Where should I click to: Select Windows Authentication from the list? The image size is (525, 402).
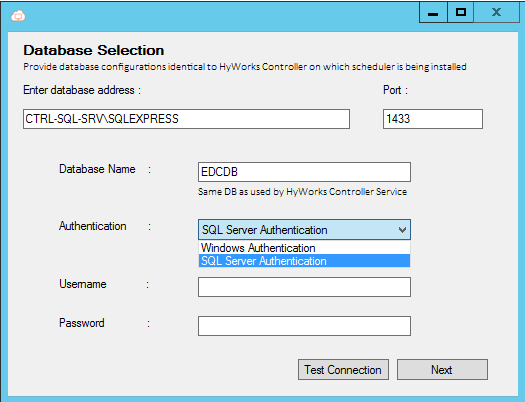[304, 248]
